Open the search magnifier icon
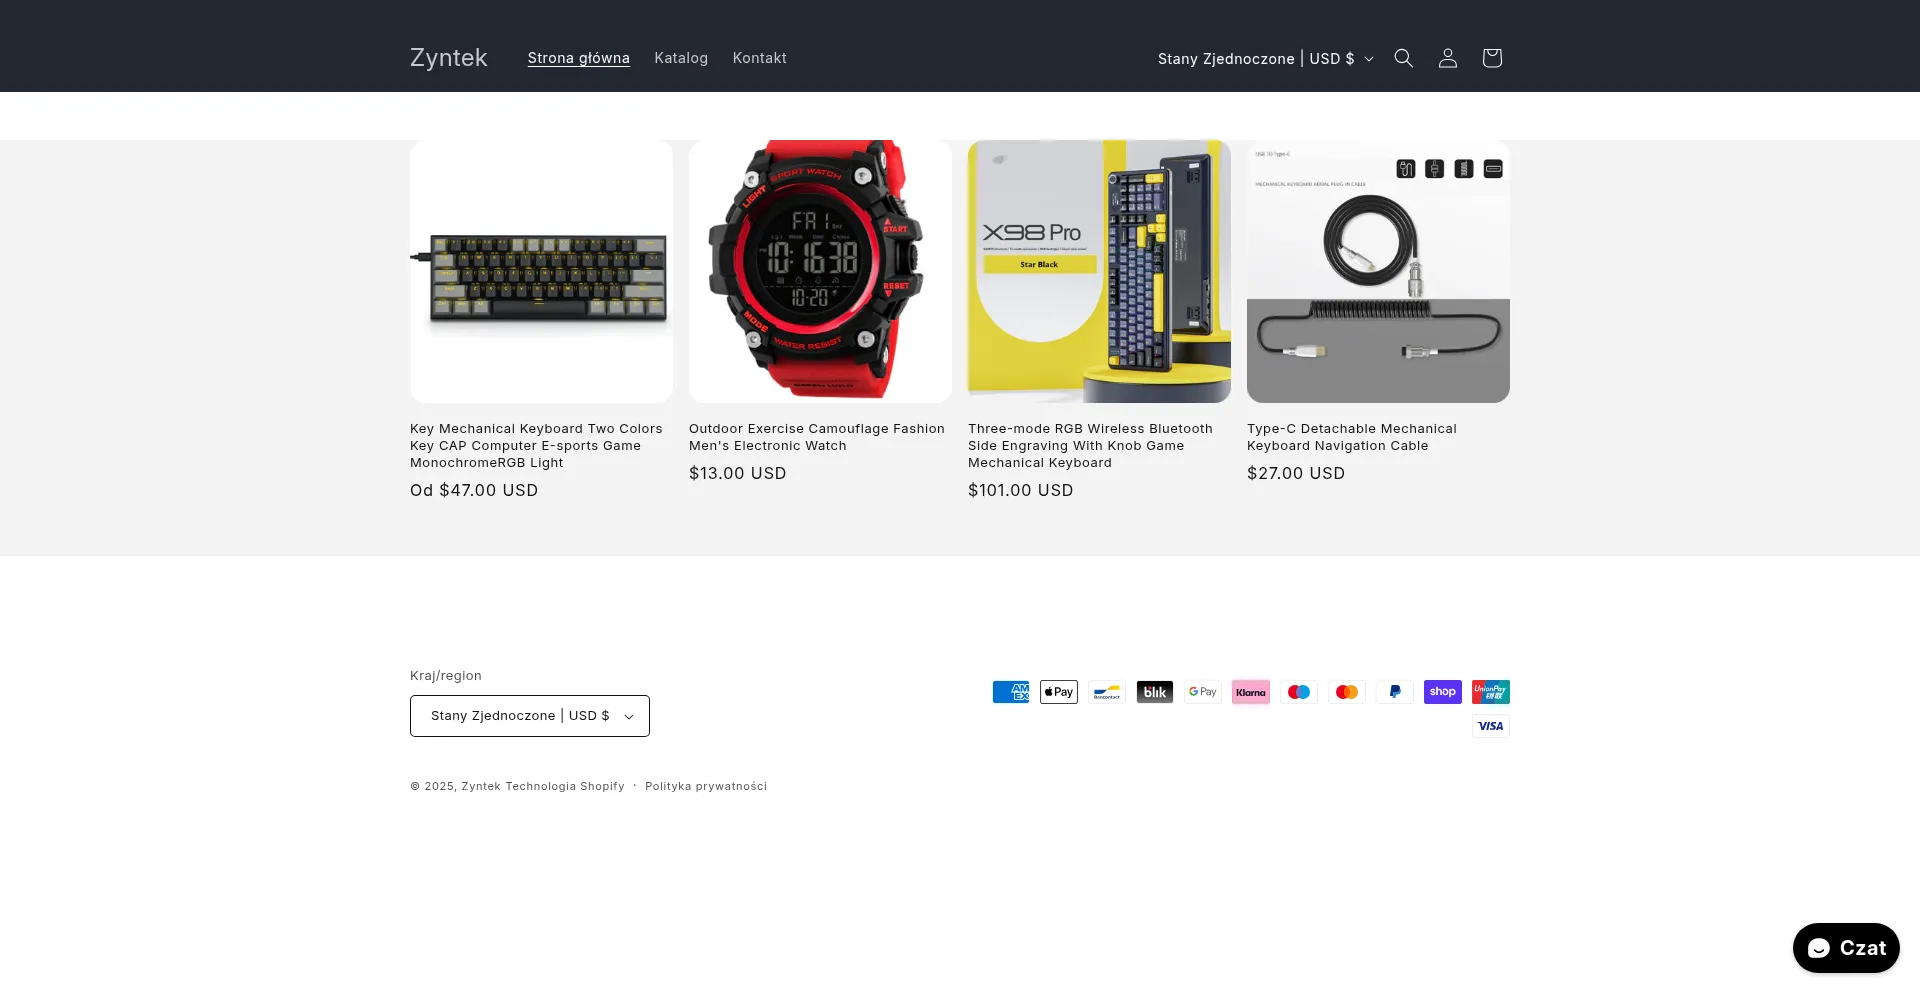The height and width of the screenshot is (993, 1920). (x=1403, y=58)
